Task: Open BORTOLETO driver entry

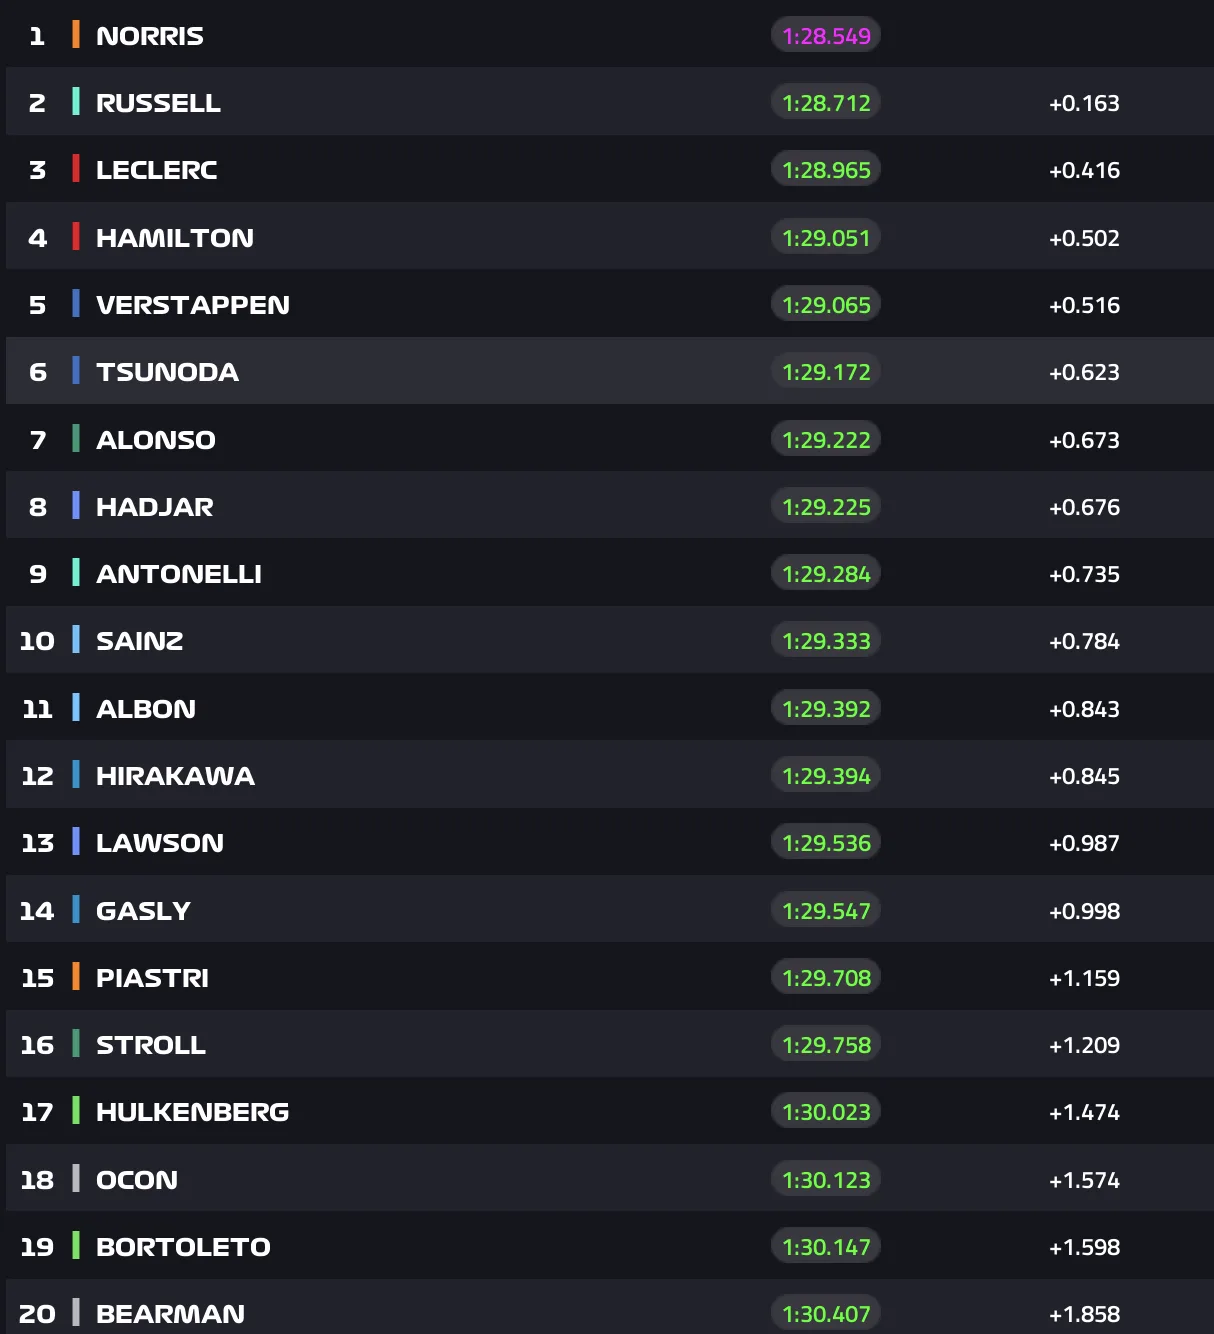Action: [183, 1247]
